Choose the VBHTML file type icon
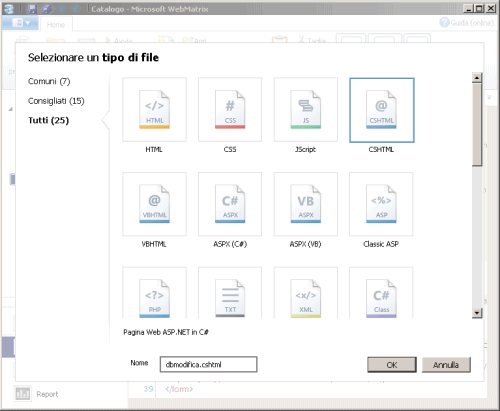The width and height of the screenshot is (500, 411). pos(154,204)
